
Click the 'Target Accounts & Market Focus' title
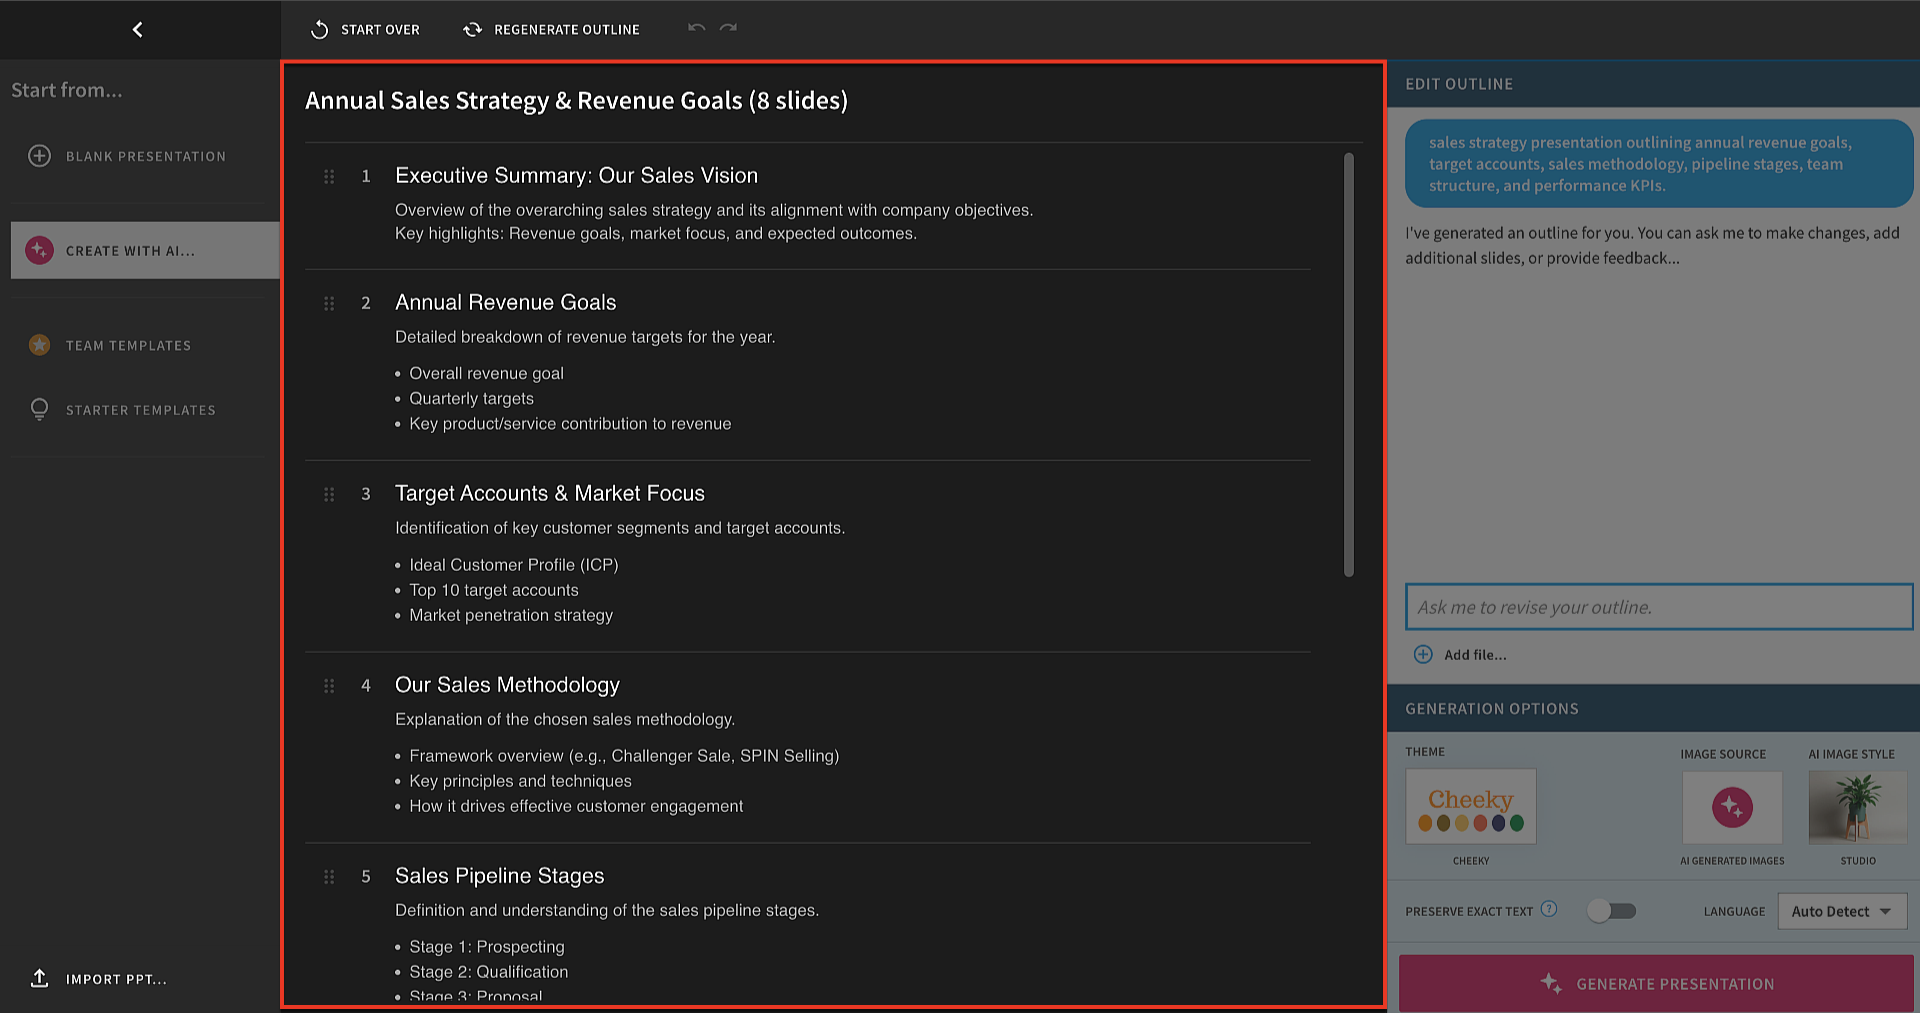(550, 494)
